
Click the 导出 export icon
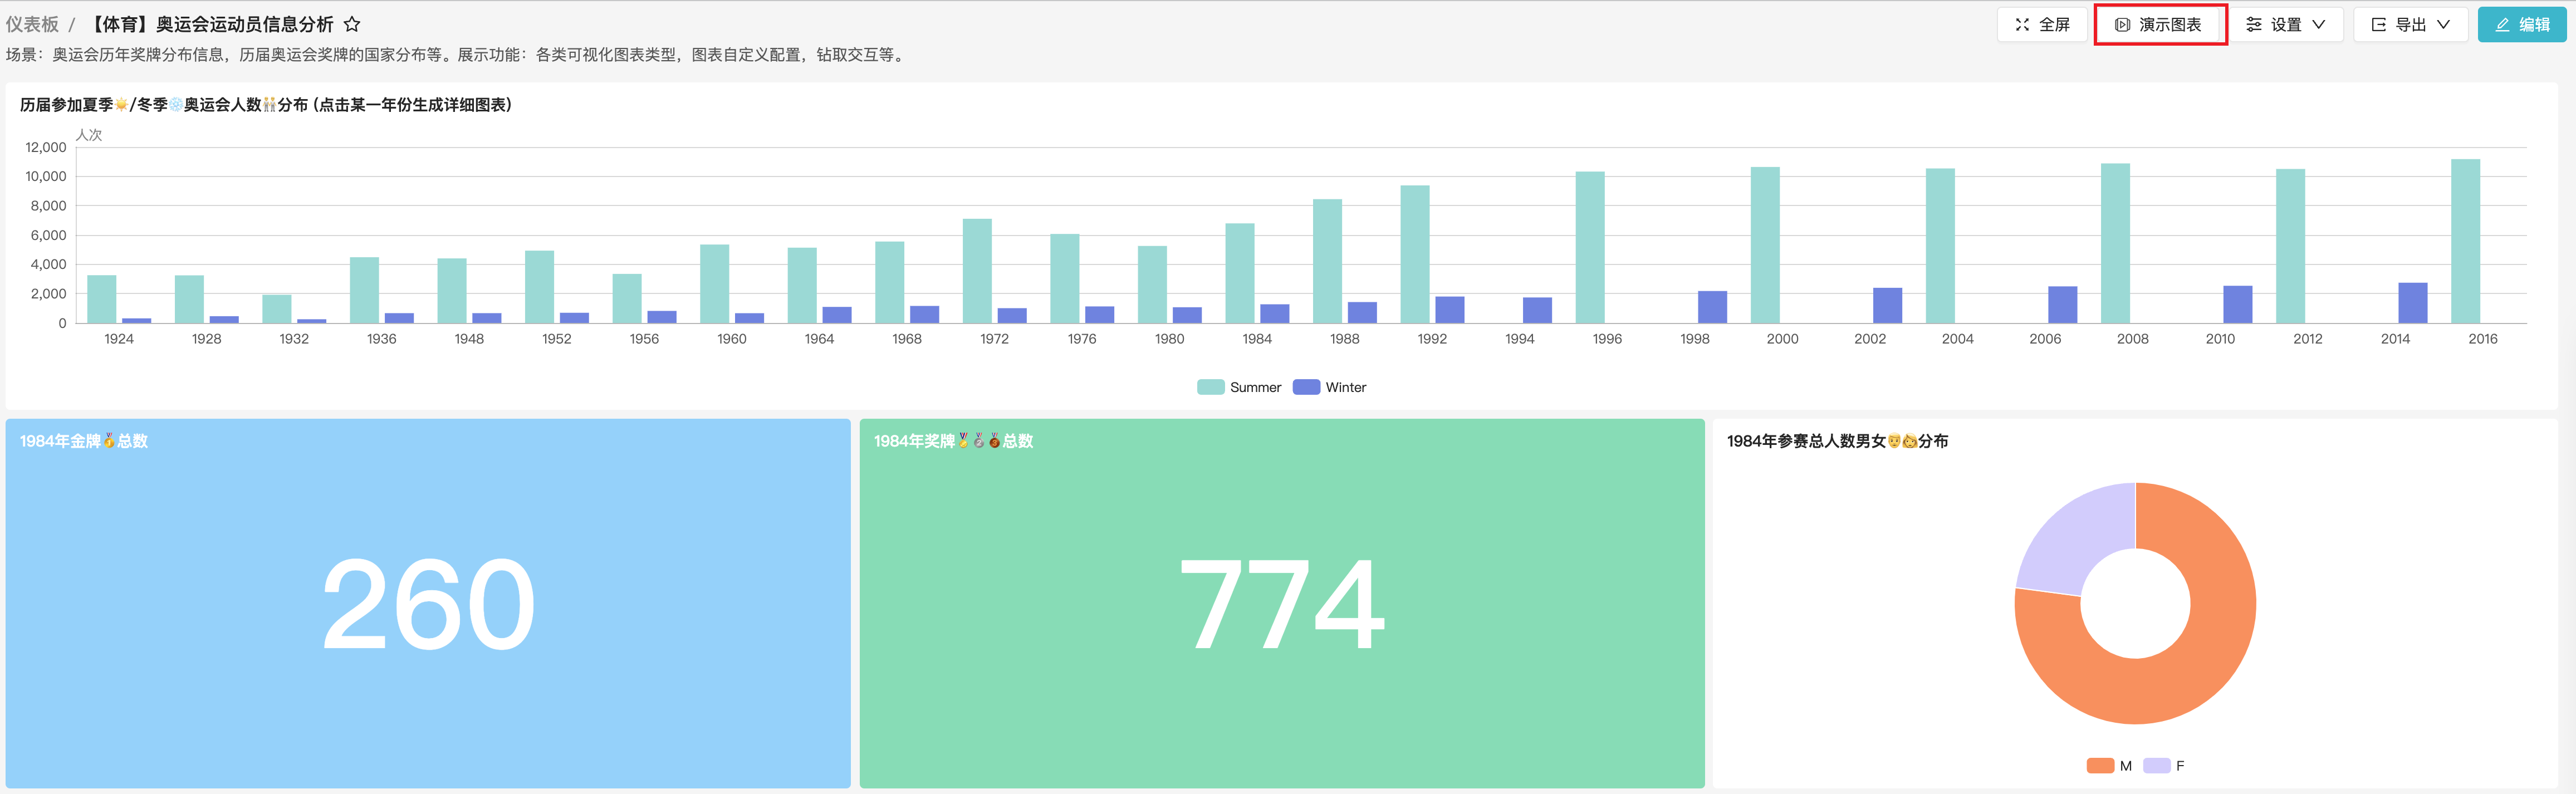(x=2379, y=24)
